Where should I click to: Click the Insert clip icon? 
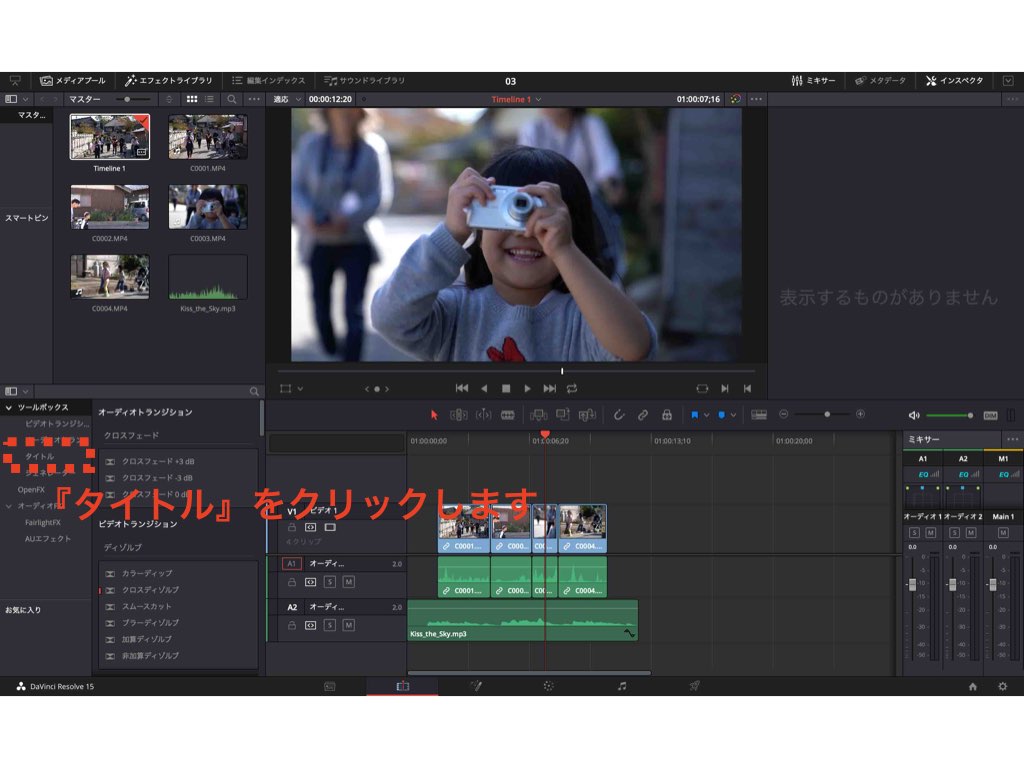point(539,415)
